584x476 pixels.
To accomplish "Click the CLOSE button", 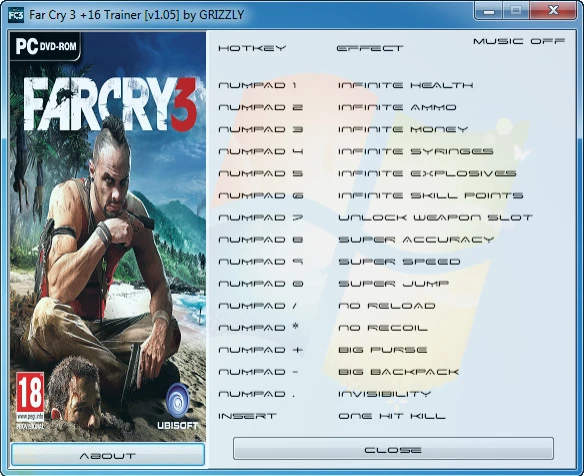I will (x=393, y=449).
